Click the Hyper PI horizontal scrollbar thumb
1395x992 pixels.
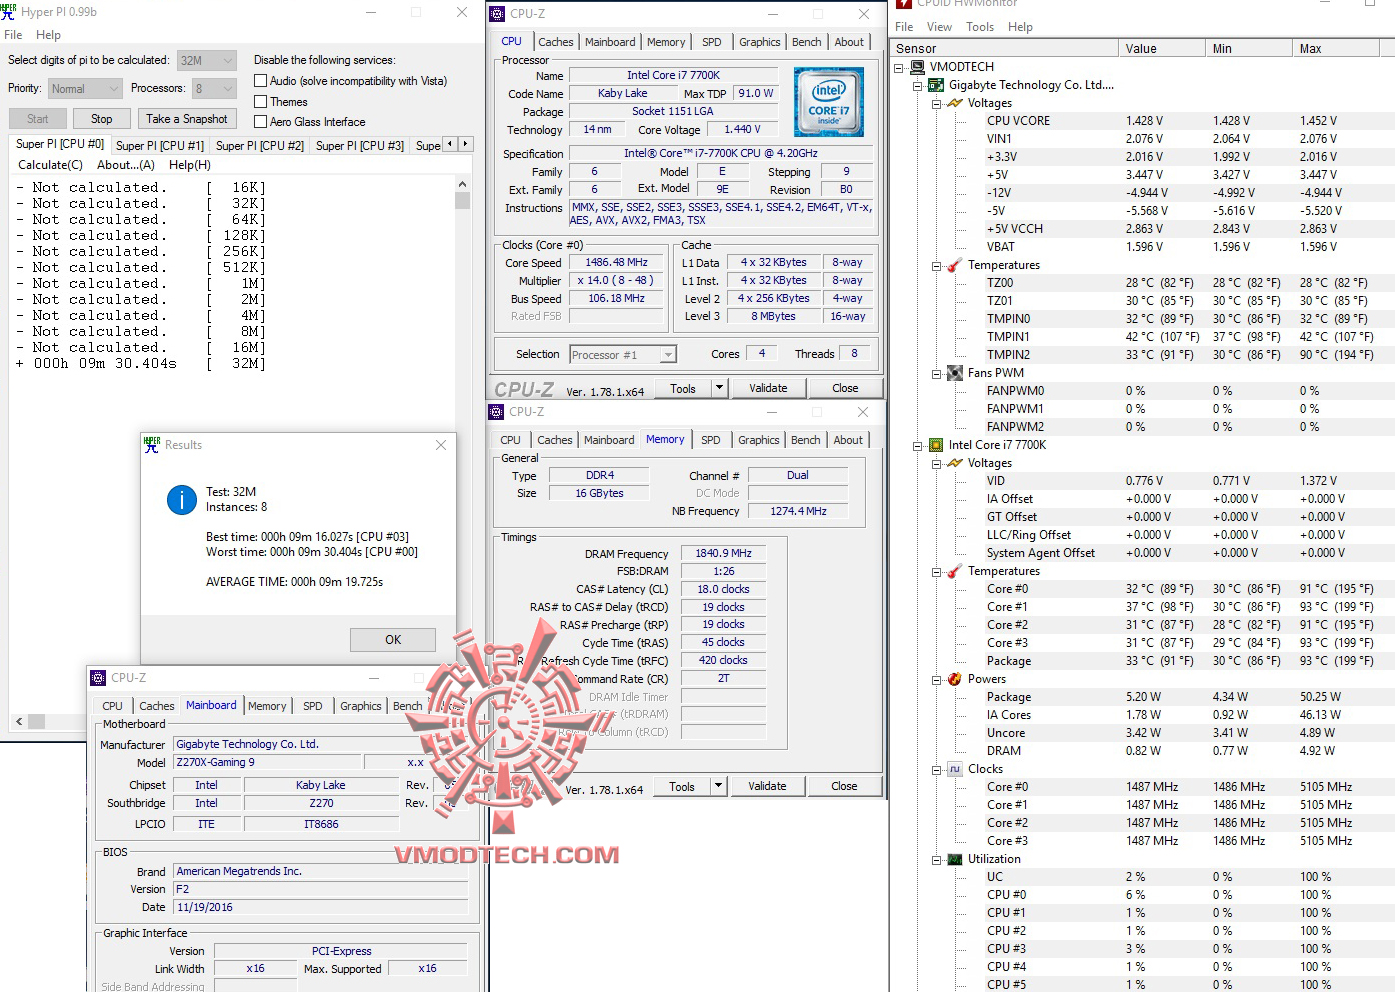click(x=37, y=721)
